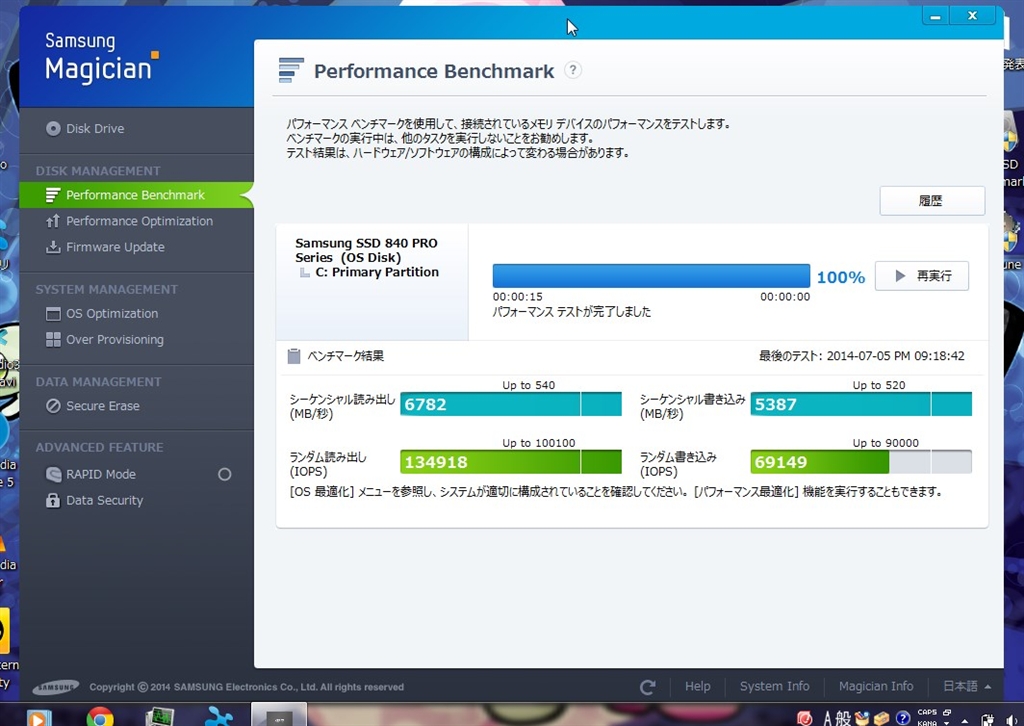Viewport: 1024px width, 726px height.
Task: Click the blue question mark tray icon
Action: pyautogui.click(x=903, y=718)
